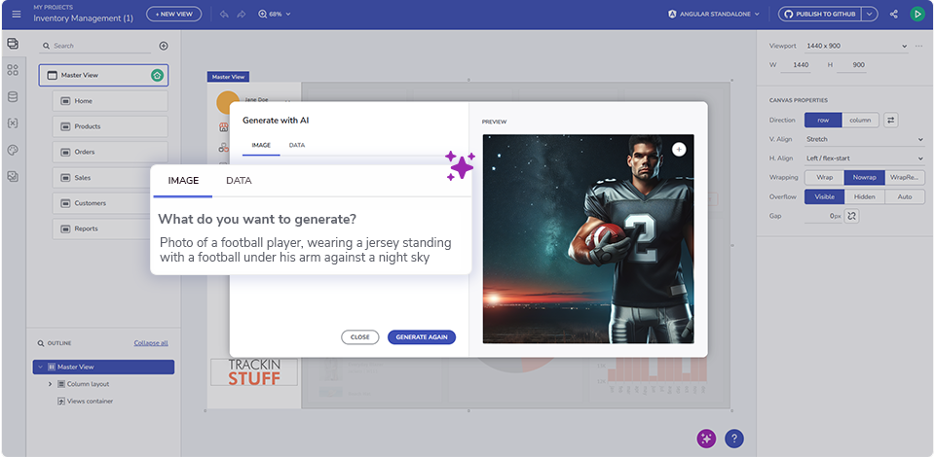Open the hamburger main menu
The width and height of the screenshot is (936, 458).
pos(16,14)
